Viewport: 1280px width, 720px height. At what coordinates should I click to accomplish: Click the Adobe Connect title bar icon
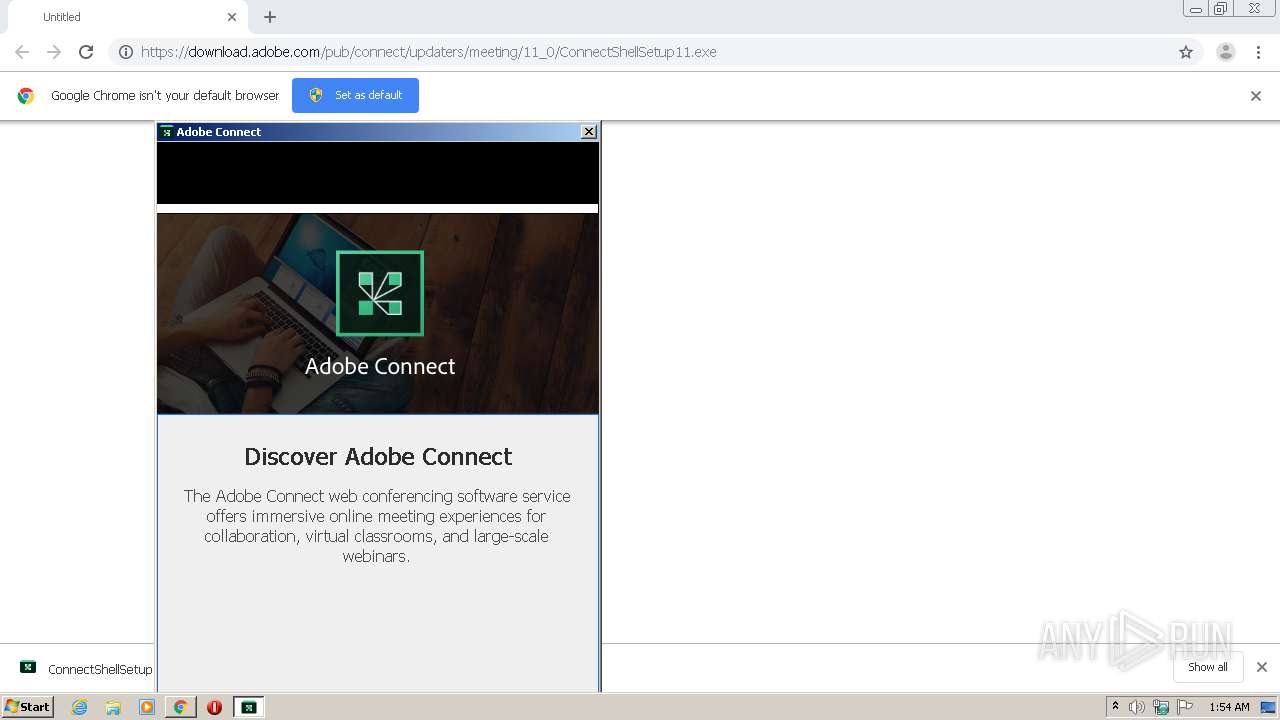point(167,132)
